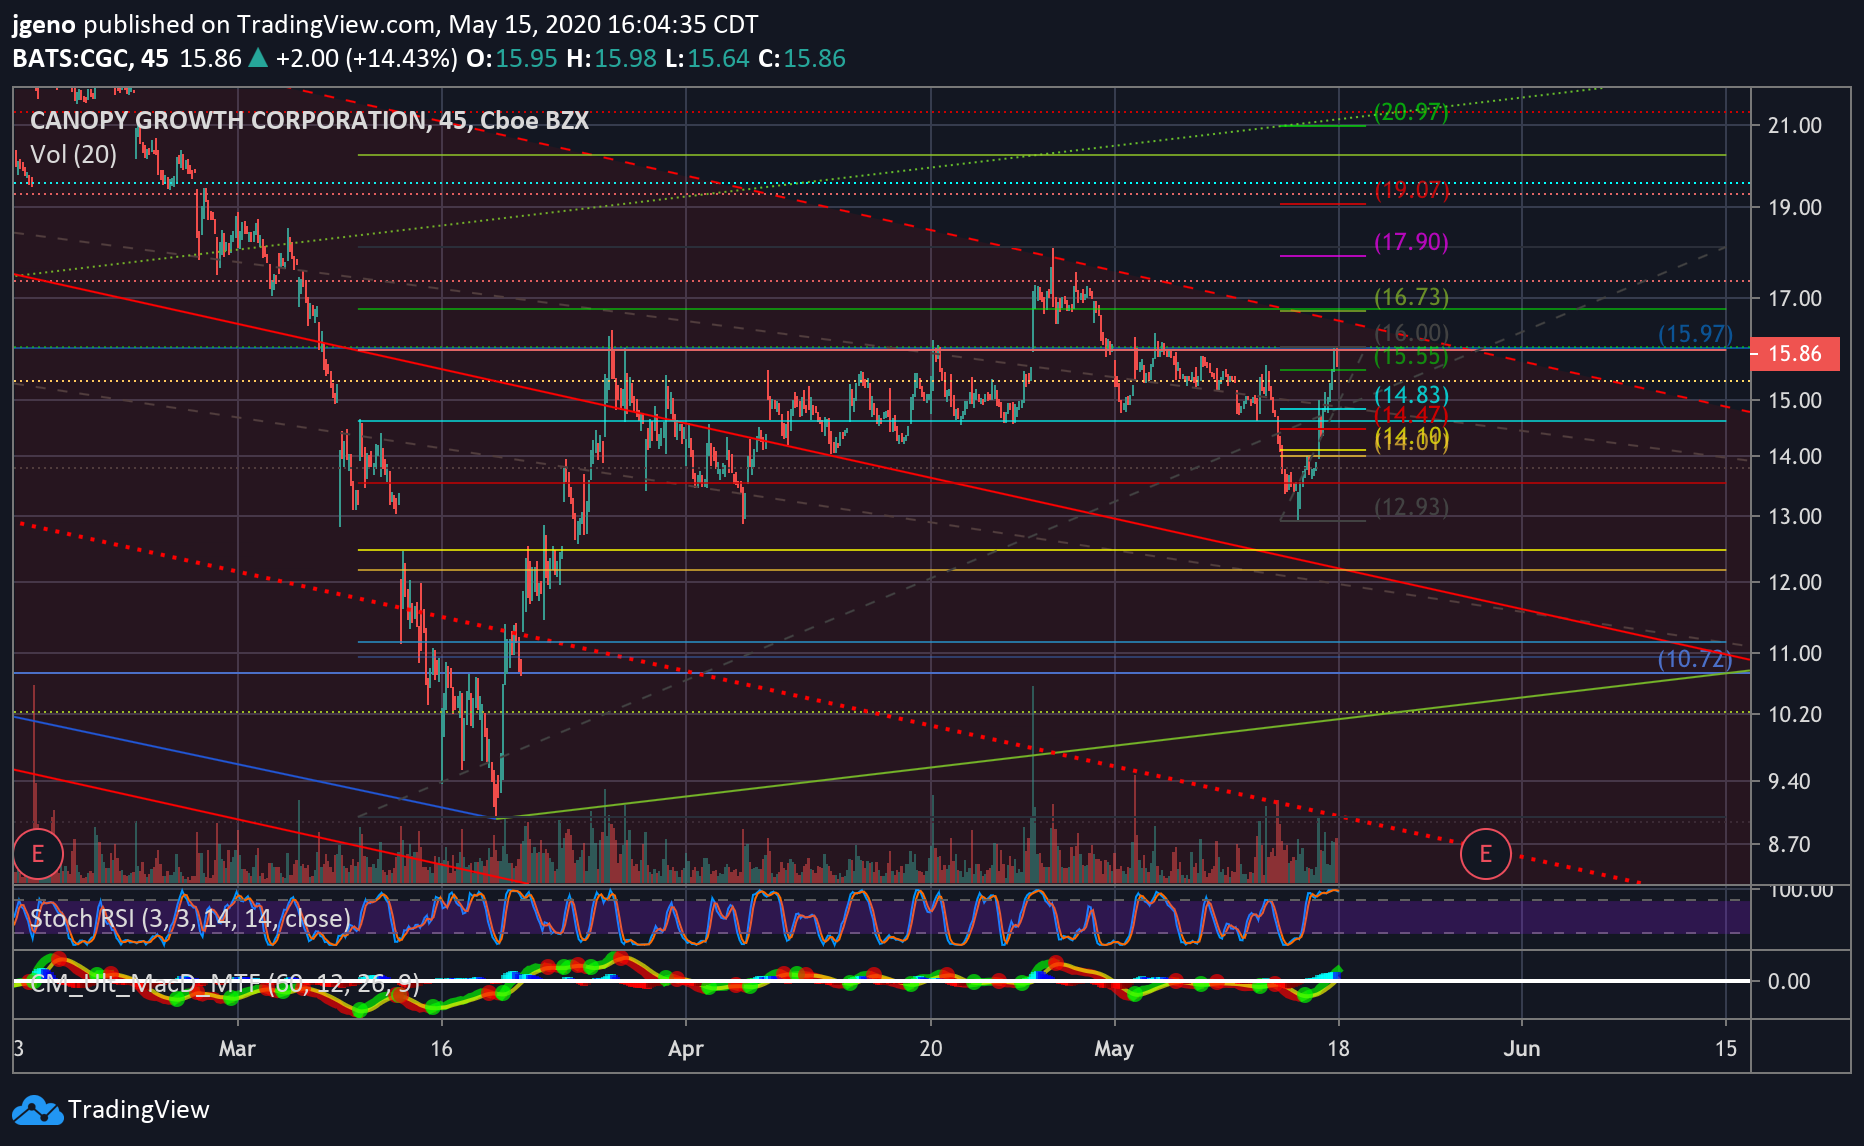This screenshot has height=1146, width=1864.
Task: Click the jgeno author name
Action: (x=44, y=25)
